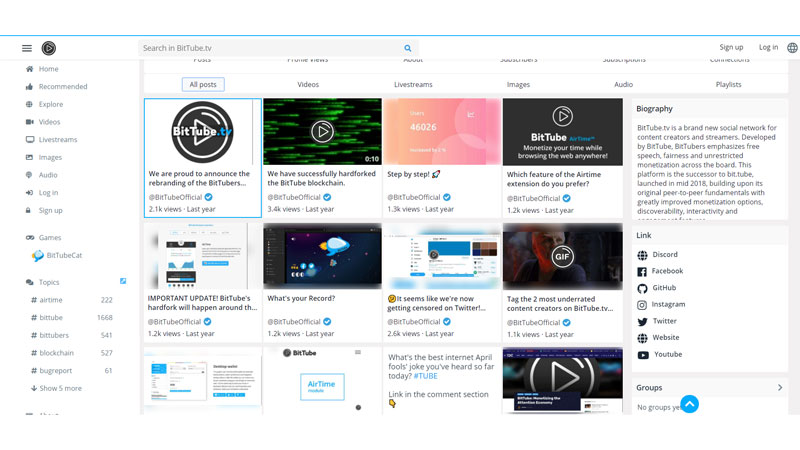Click the Home icon in sidebar
The image size is (800, 450).
(30, 69)
